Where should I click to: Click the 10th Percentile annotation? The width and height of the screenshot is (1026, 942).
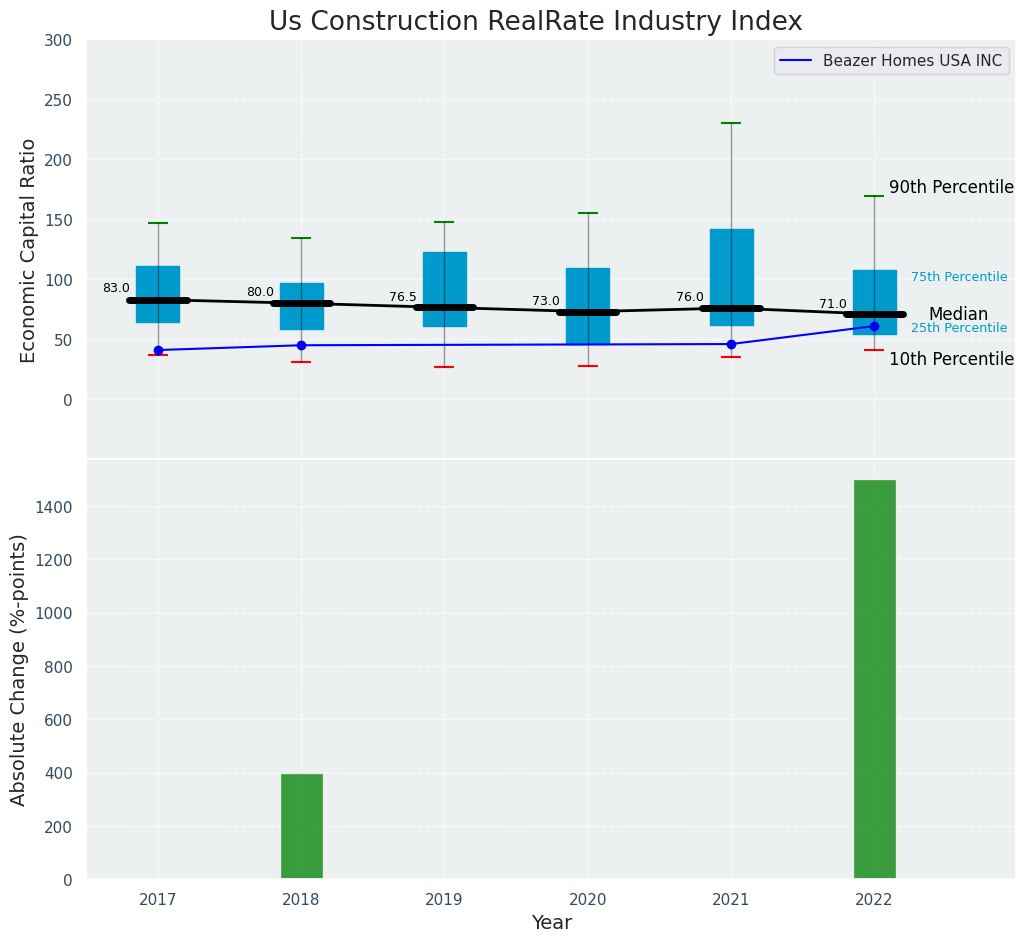point(951,359)
